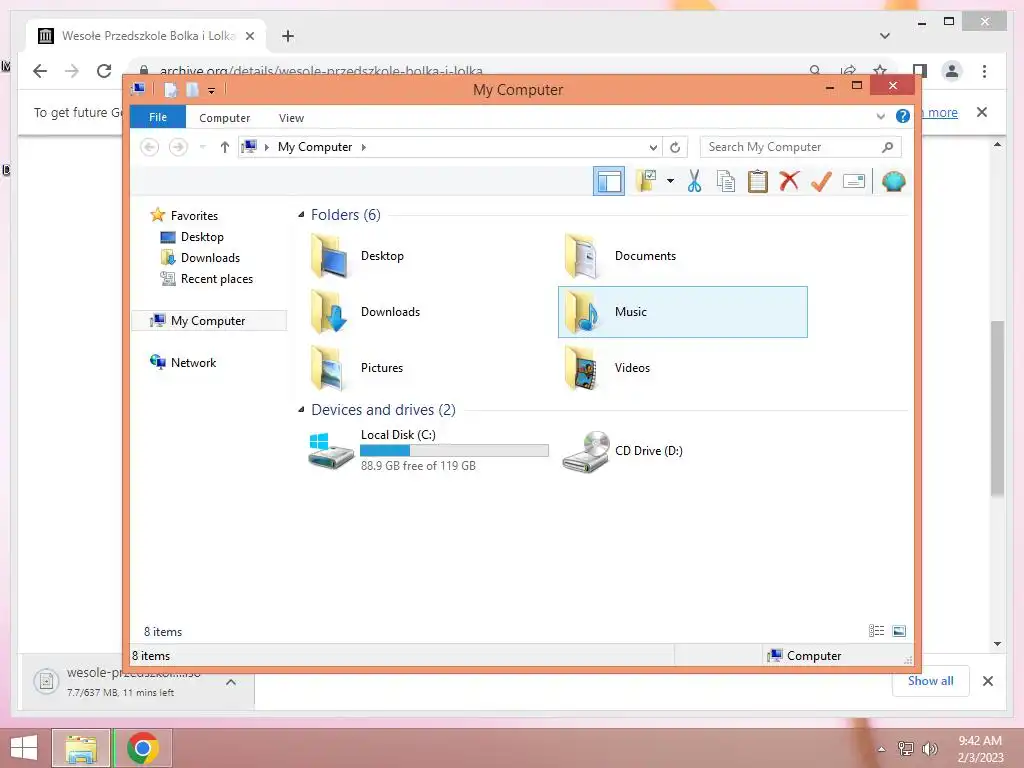Click the blue Help question mark icon
1024x768 pixels.
coord(903,116)
